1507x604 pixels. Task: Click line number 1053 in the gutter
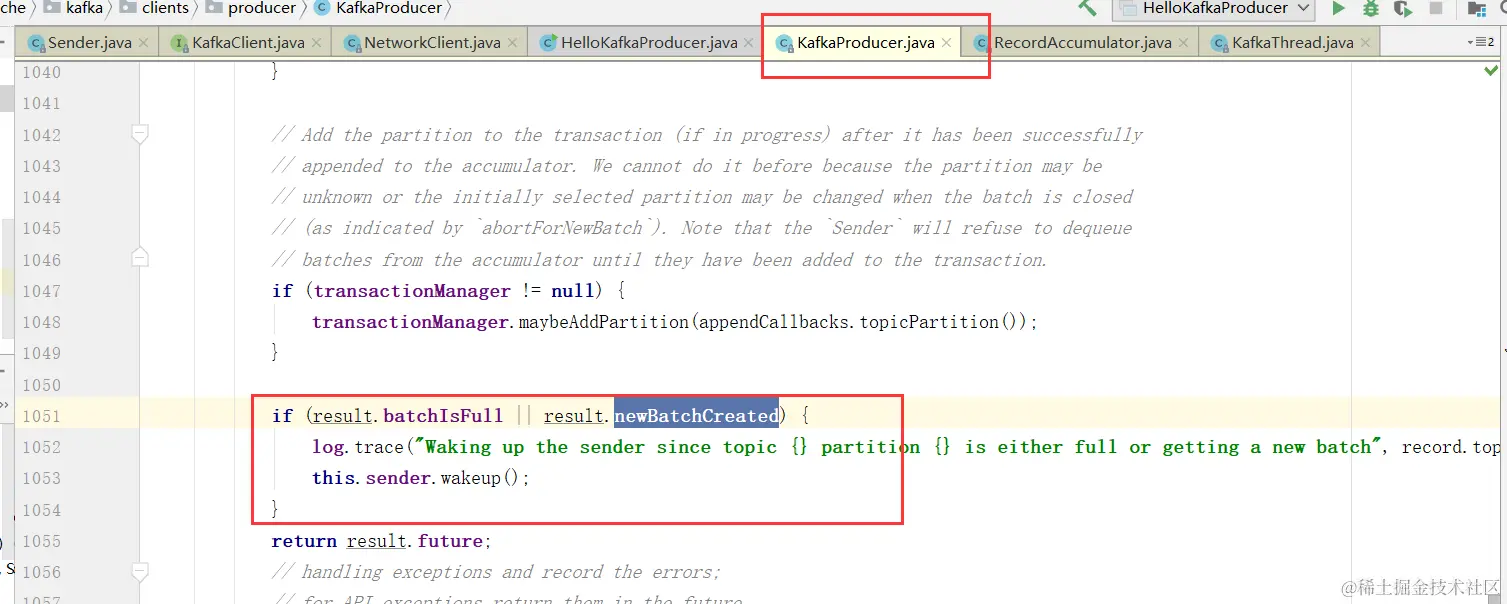point(41,478)
